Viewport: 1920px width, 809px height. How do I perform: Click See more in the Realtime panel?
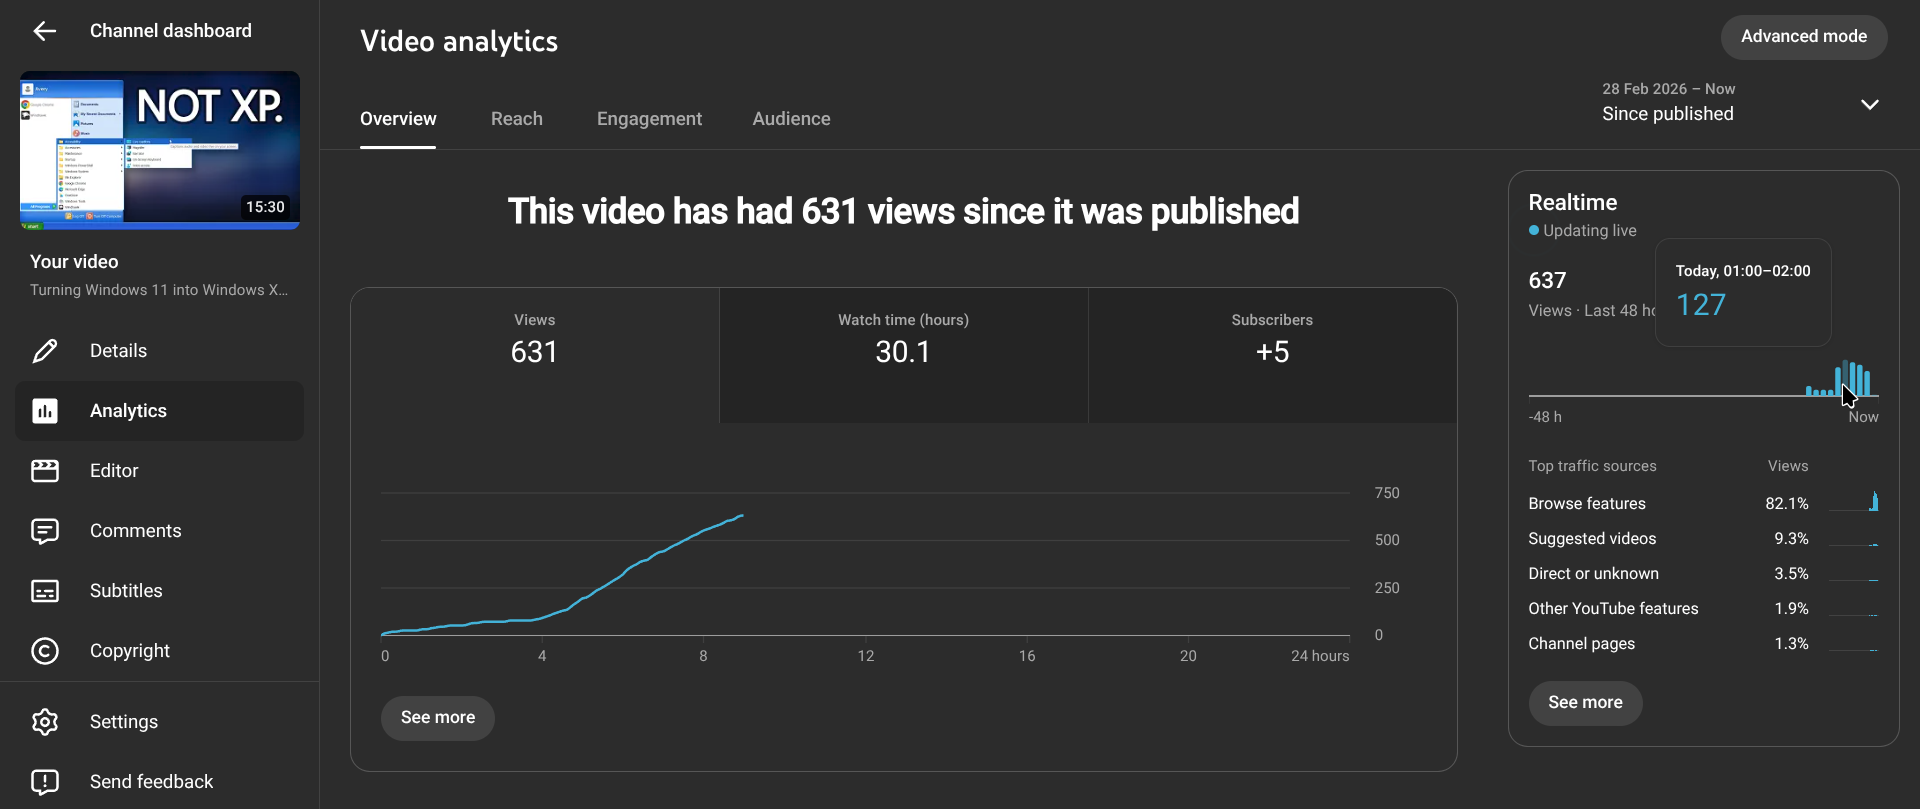coord(1585,703)
